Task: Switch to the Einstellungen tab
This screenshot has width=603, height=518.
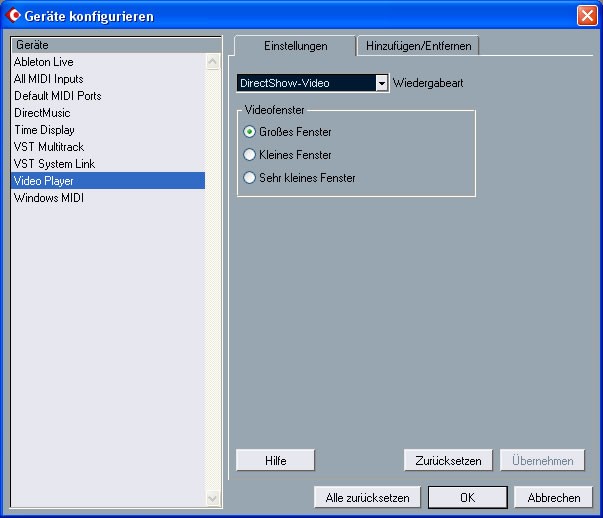Action: [295, 46]
